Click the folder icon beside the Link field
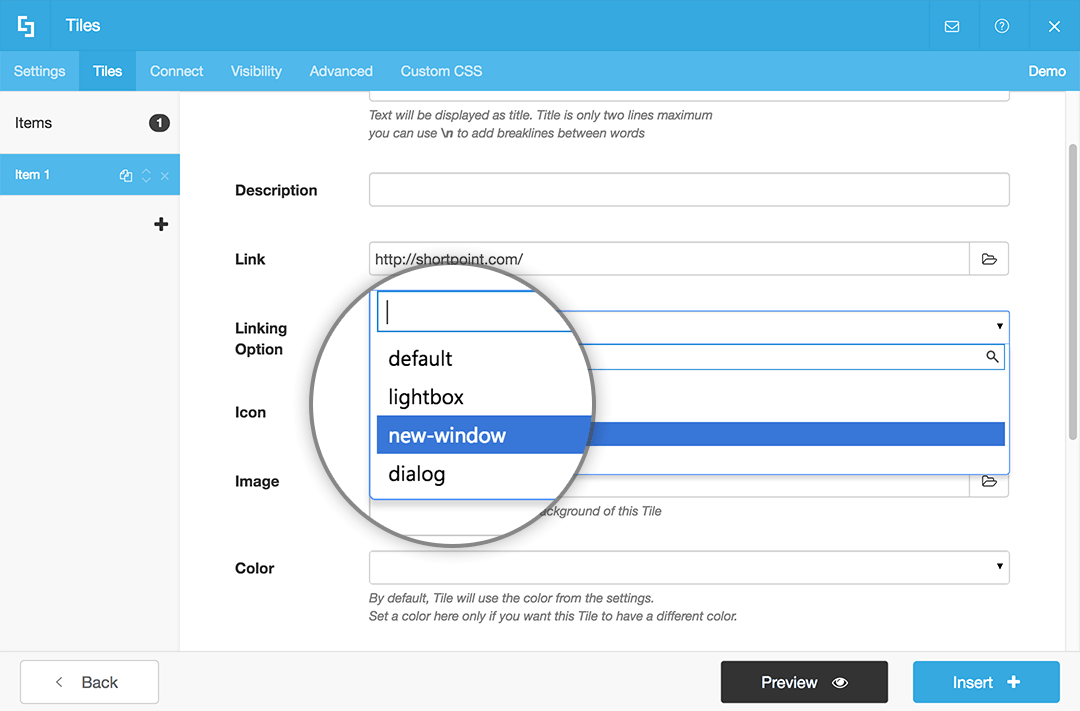1080x711 pixels. click(x=988, y=259)
